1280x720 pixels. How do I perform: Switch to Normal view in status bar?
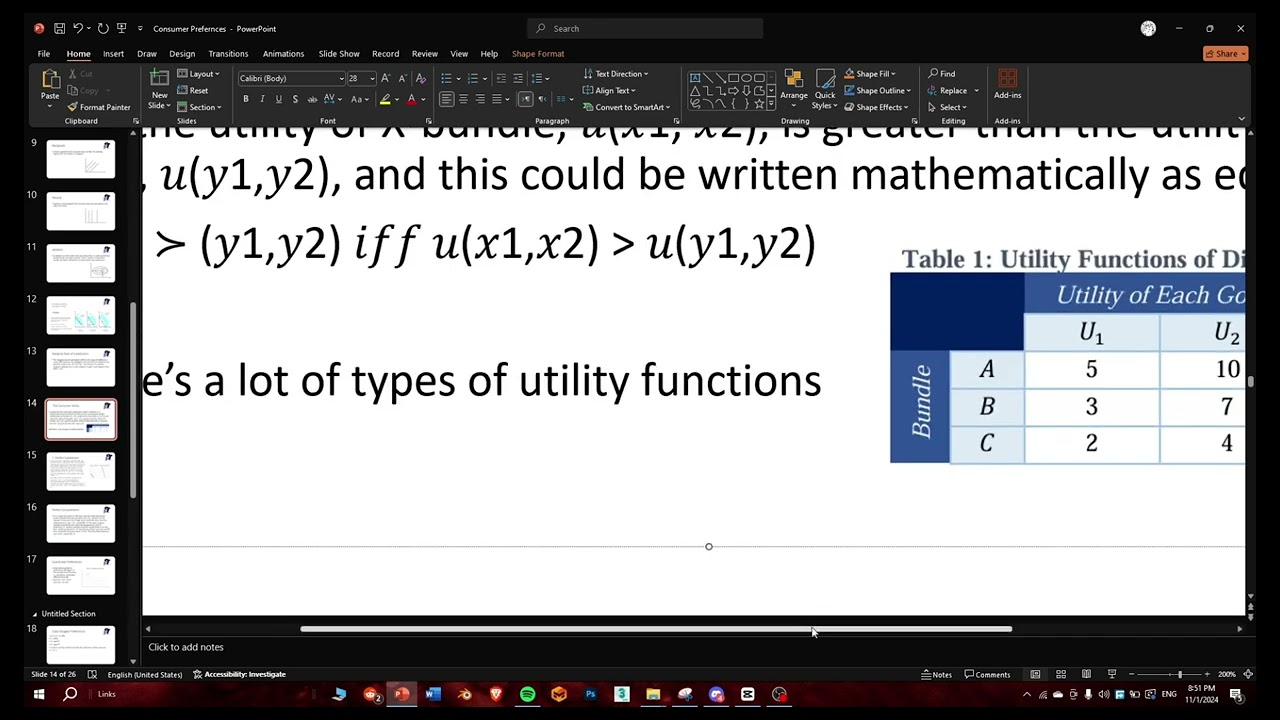[x=1035, y=674]
